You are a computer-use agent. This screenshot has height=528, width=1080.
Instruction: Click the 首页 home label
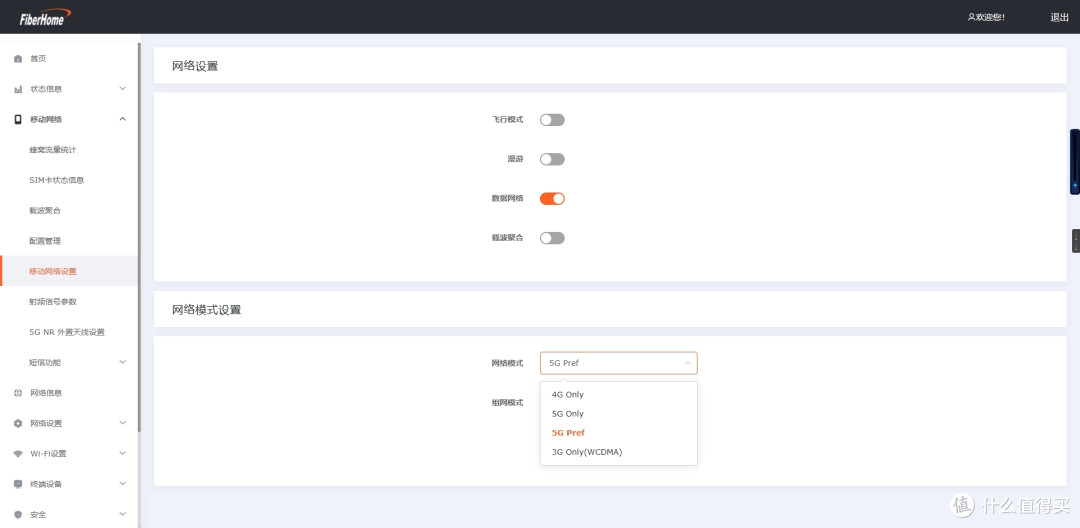(38, 59)
